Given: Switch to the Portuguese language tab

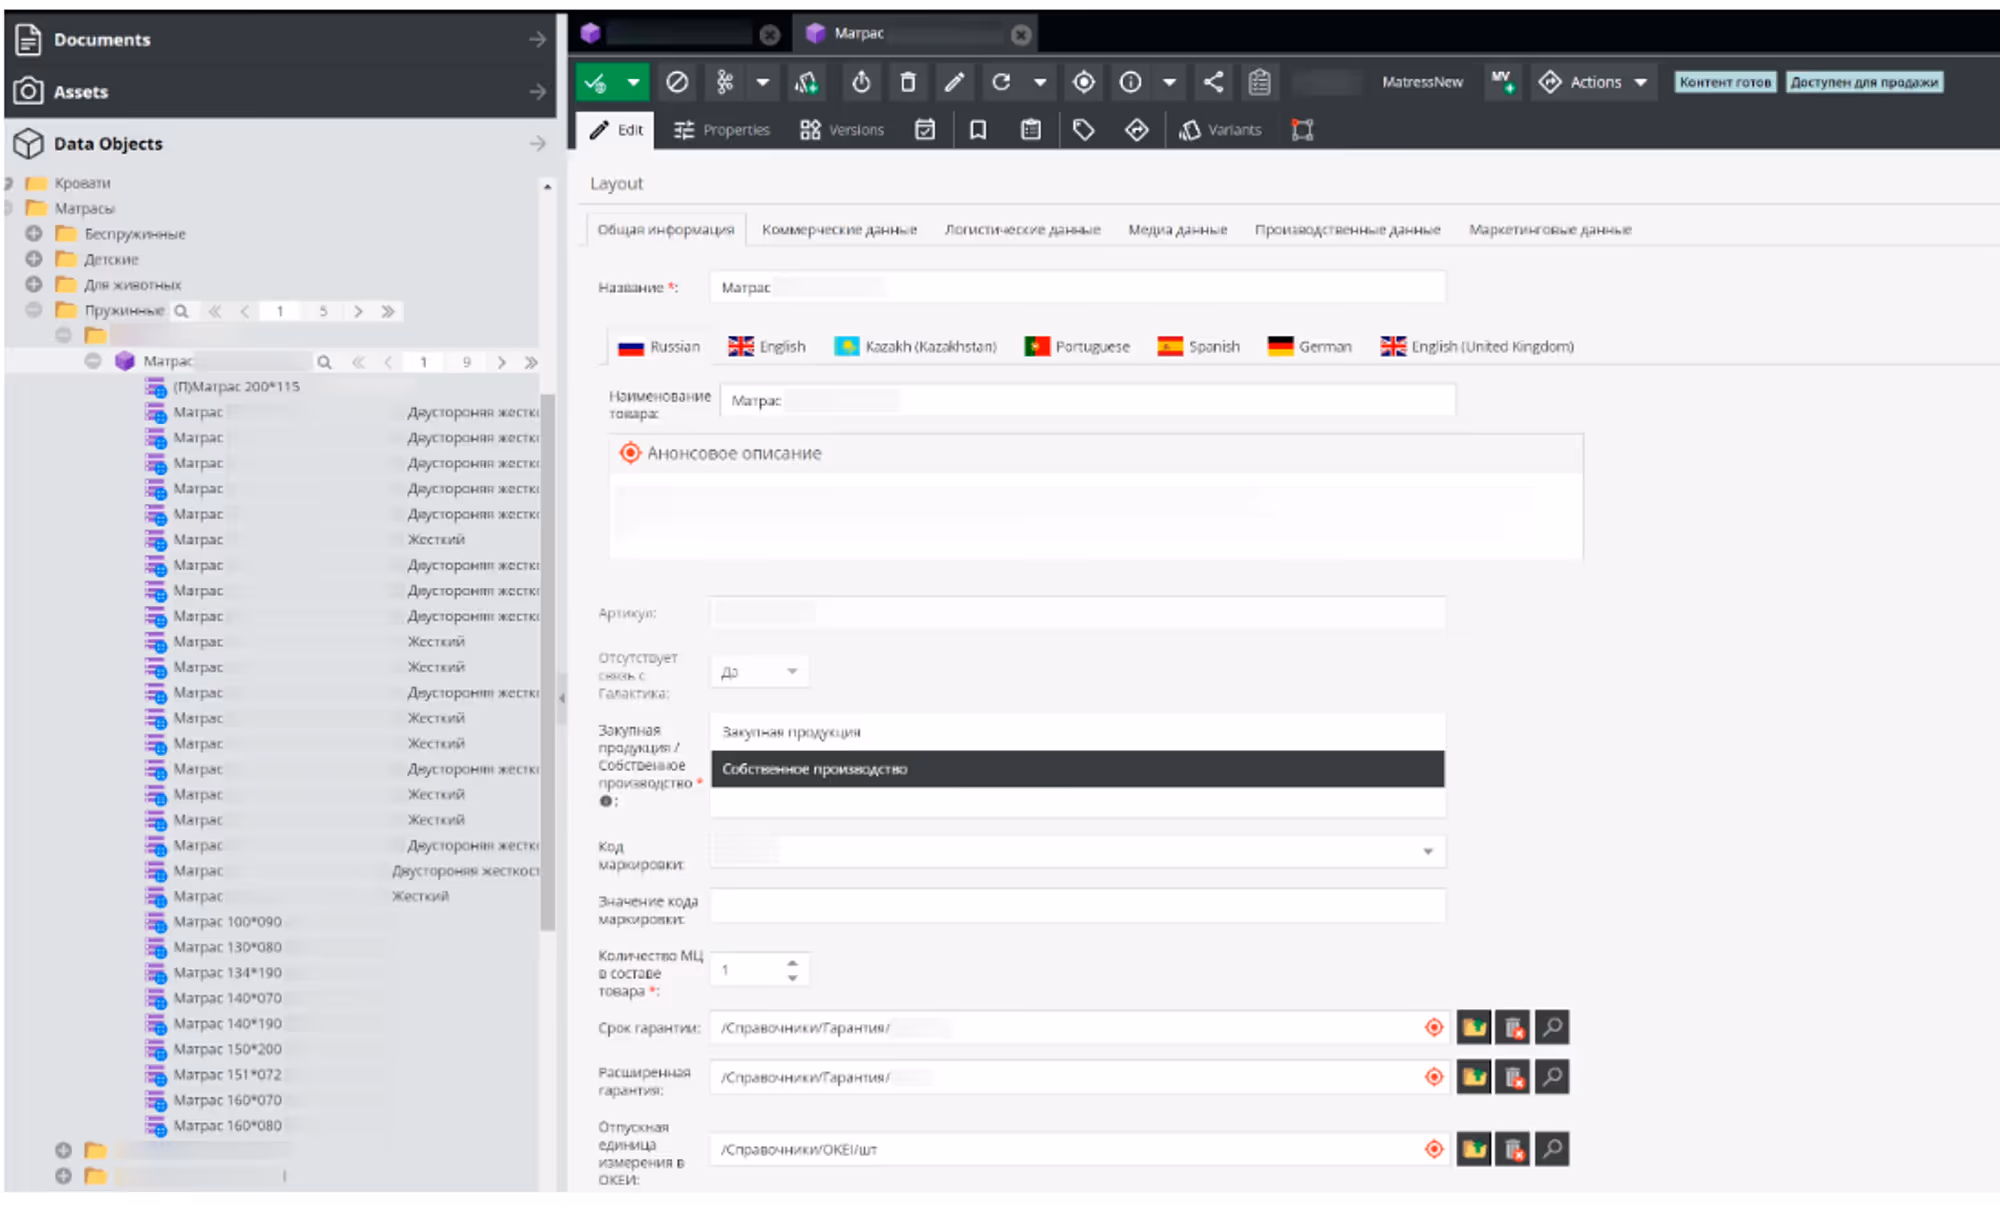Looking at the screenshot, I should click(x=1077, y=346).
